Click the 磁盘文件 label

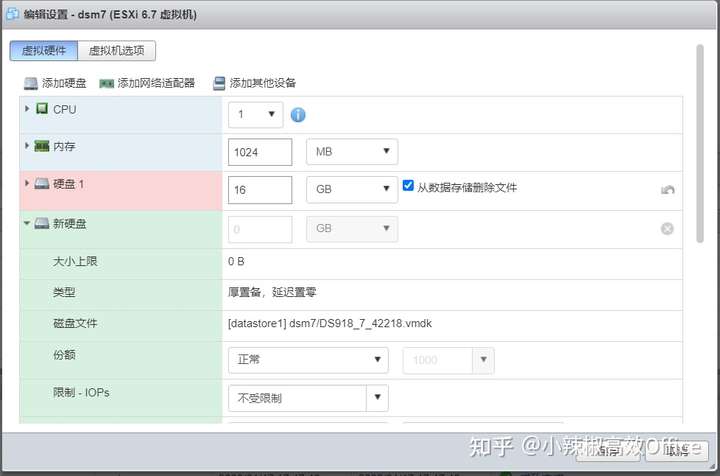coord(75,323)
